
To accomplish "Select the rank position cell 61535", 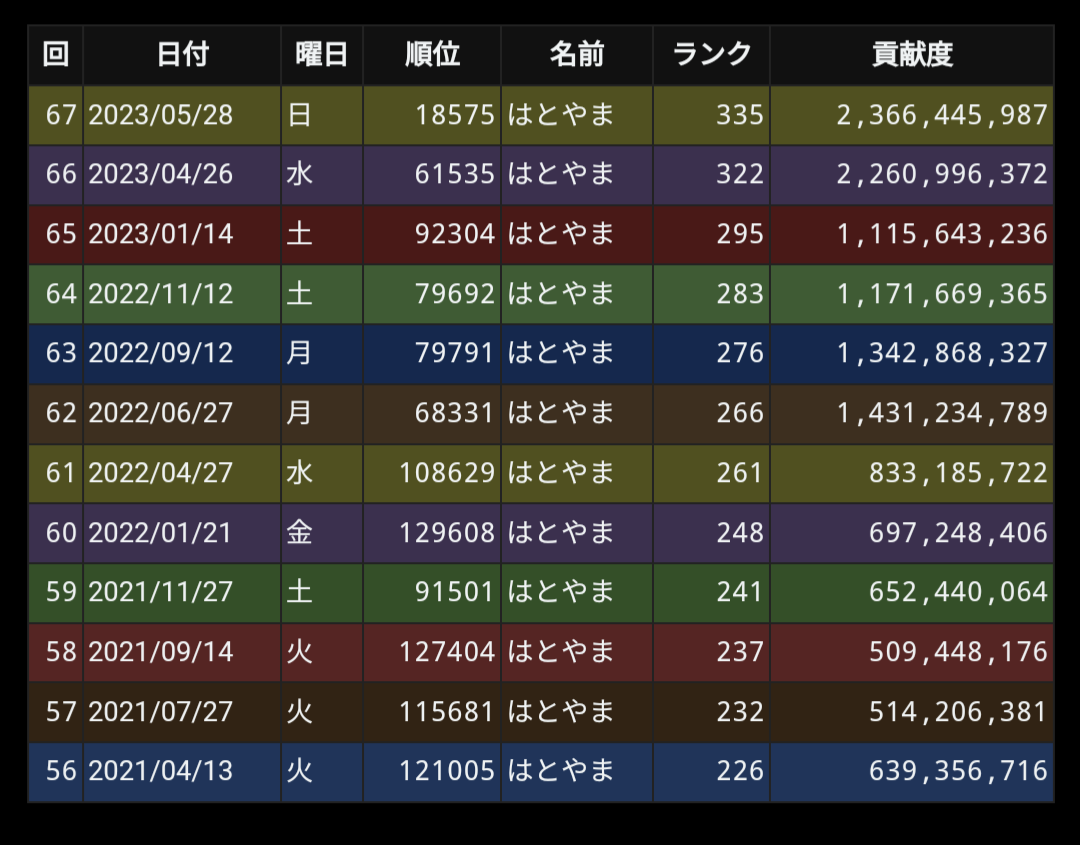I will pyautogui.click(x=455, y=175).
